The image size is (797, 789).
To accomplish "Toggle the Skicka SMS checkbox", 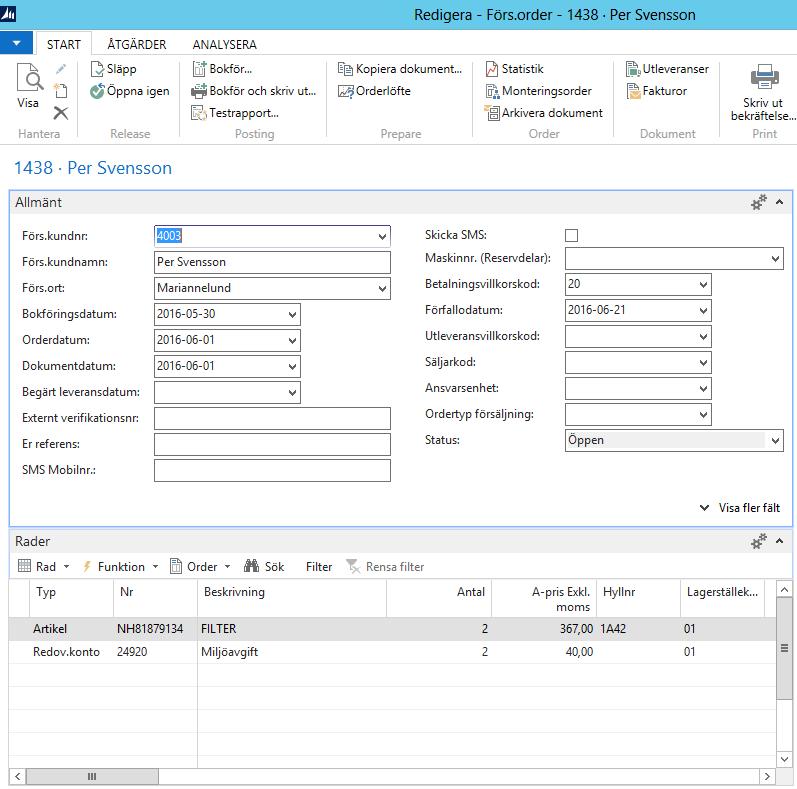I will click(x=571, y=235).
